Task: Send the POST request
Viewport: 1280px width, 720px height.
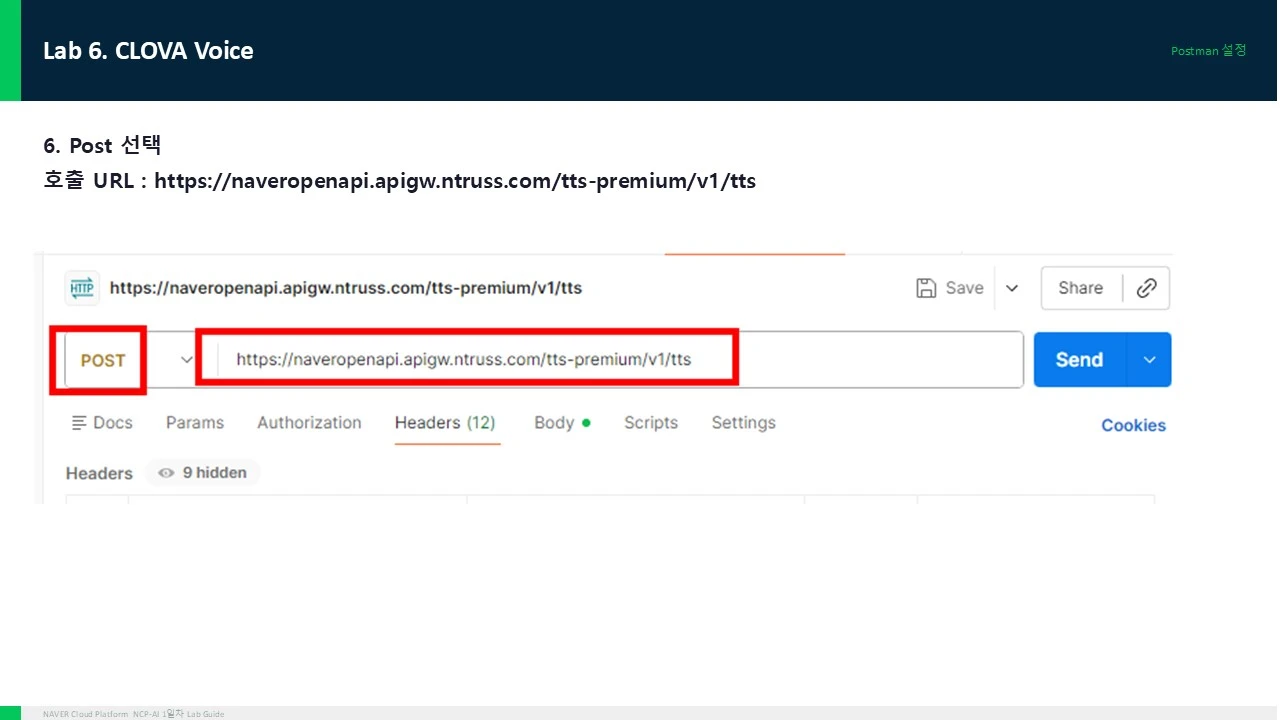Action: pyautogui.click(x=1080, y=360)
